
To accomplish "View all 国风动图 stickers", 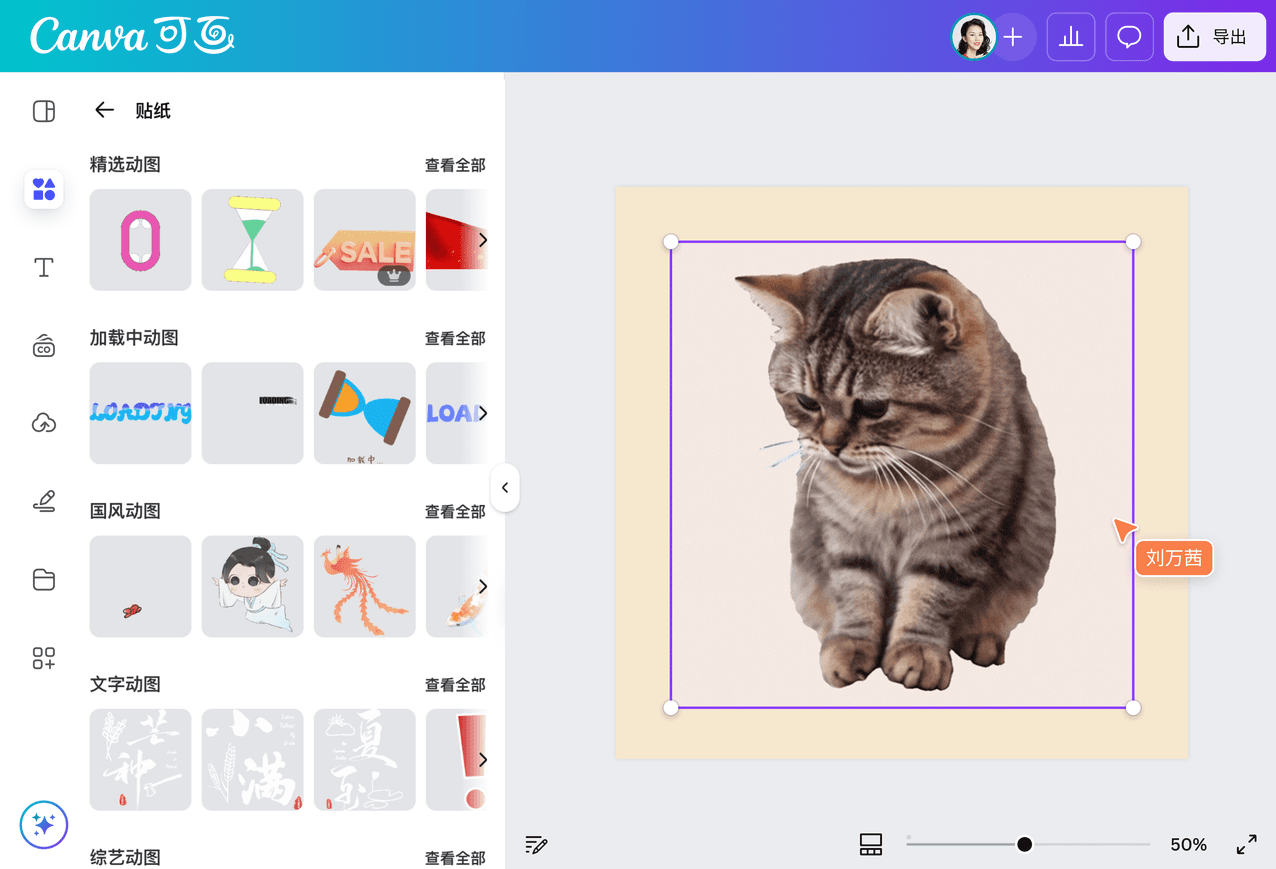I will pos(456,511).
